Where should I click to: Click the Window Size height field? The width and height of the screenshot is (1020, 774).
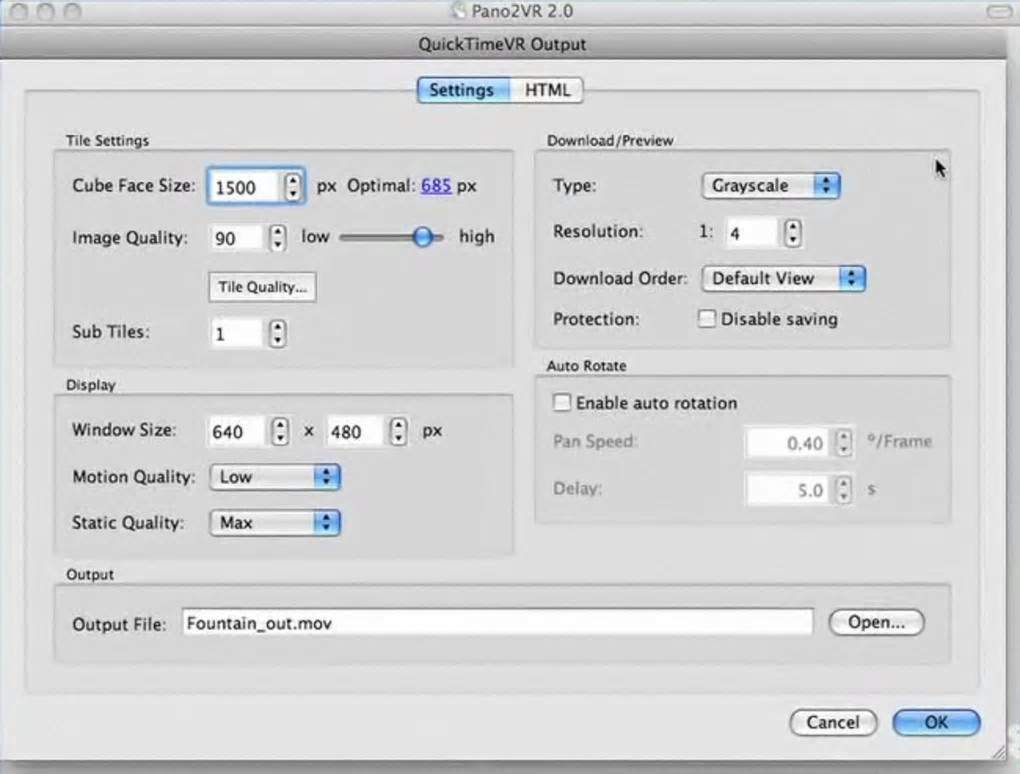(355, 431)
